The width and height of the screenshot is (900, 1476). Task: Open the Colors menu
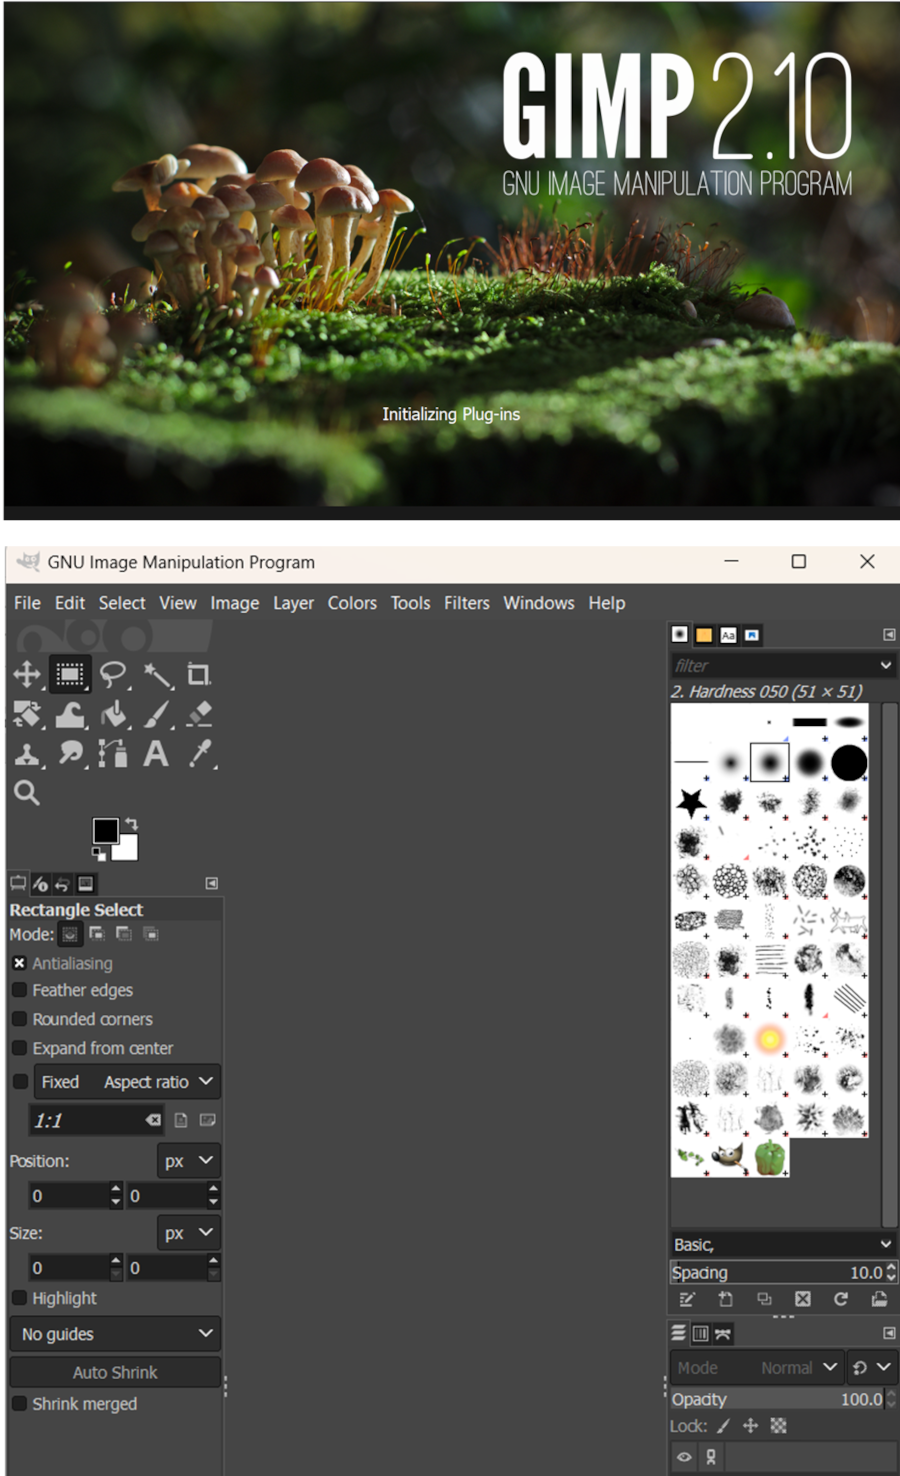pyautogui.click(x=352, y=603)
